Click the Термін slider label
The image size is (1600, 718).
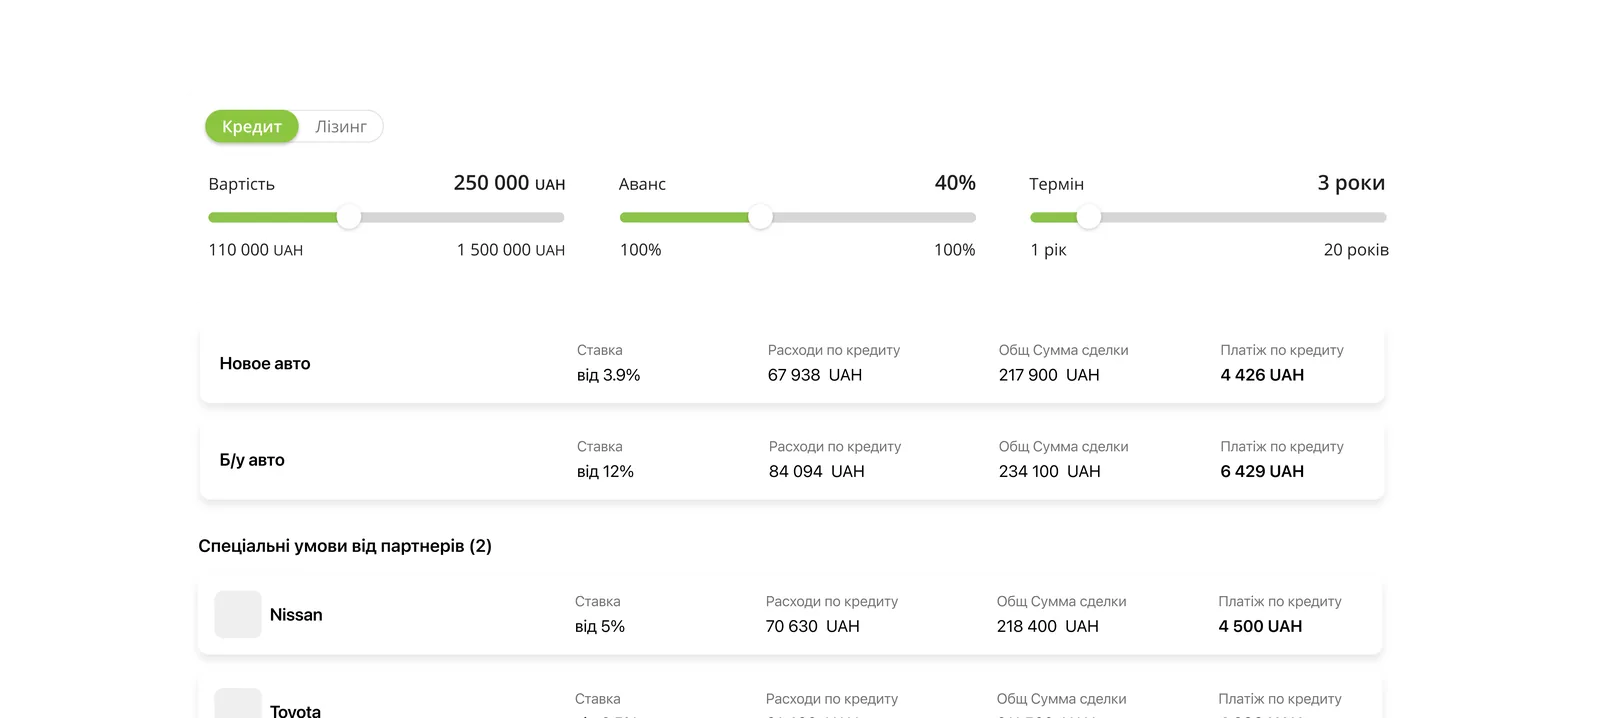(x=1056, y=184)
